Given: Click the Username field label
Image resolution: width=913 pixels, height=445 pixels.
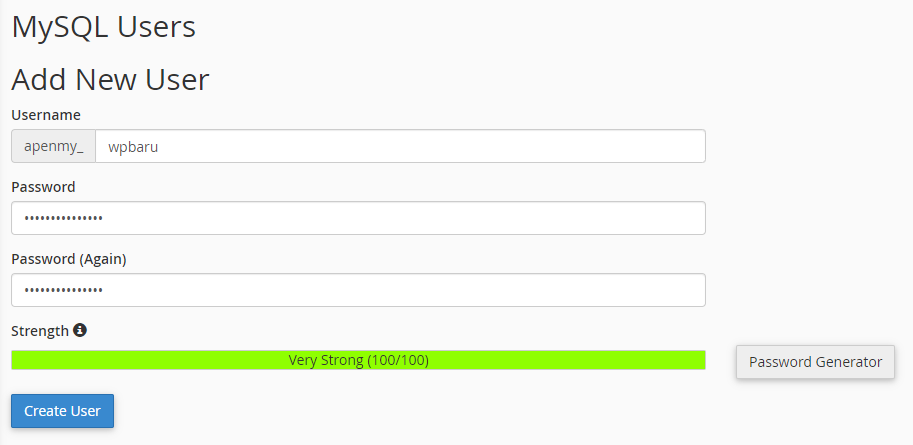Looking at the screenshot, I should pyautogui.click(x=46, y=115).
